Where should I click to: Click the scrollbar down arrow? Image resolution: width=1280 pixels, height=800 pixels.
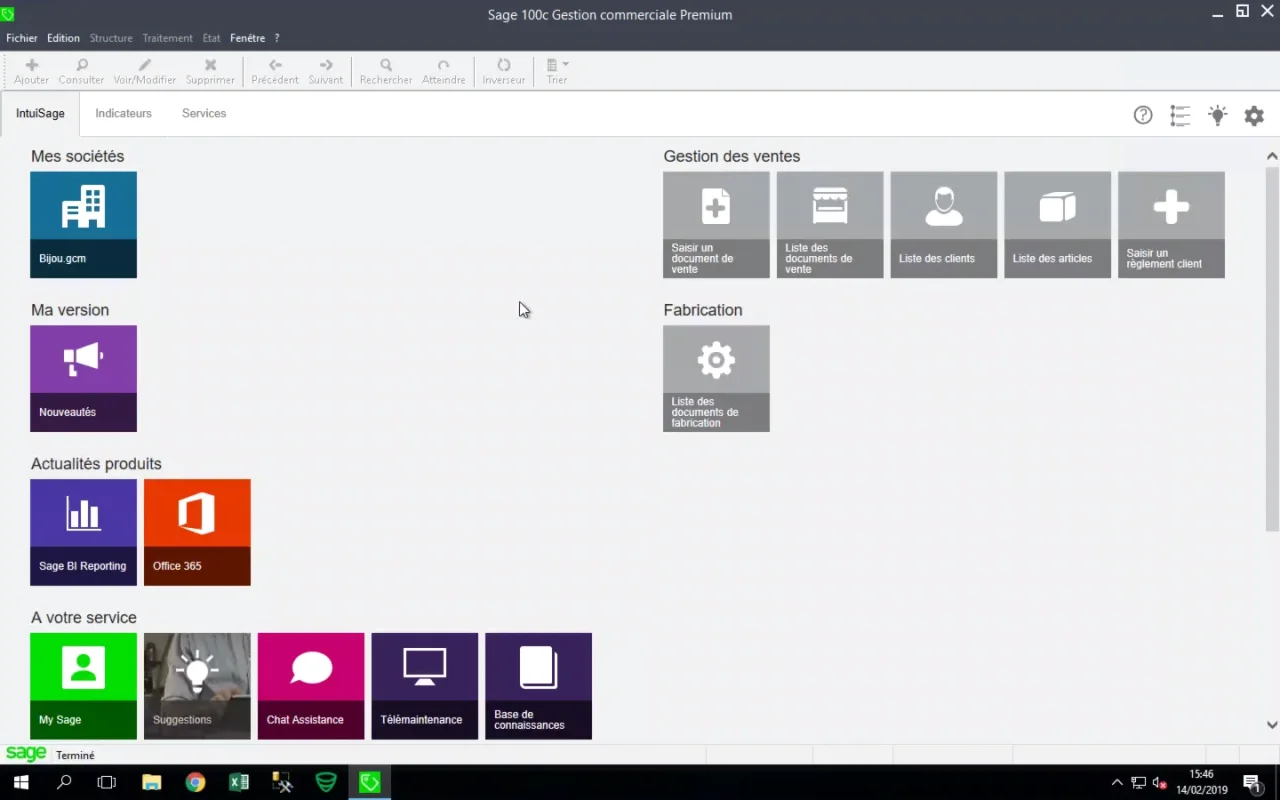point(1272,725)
